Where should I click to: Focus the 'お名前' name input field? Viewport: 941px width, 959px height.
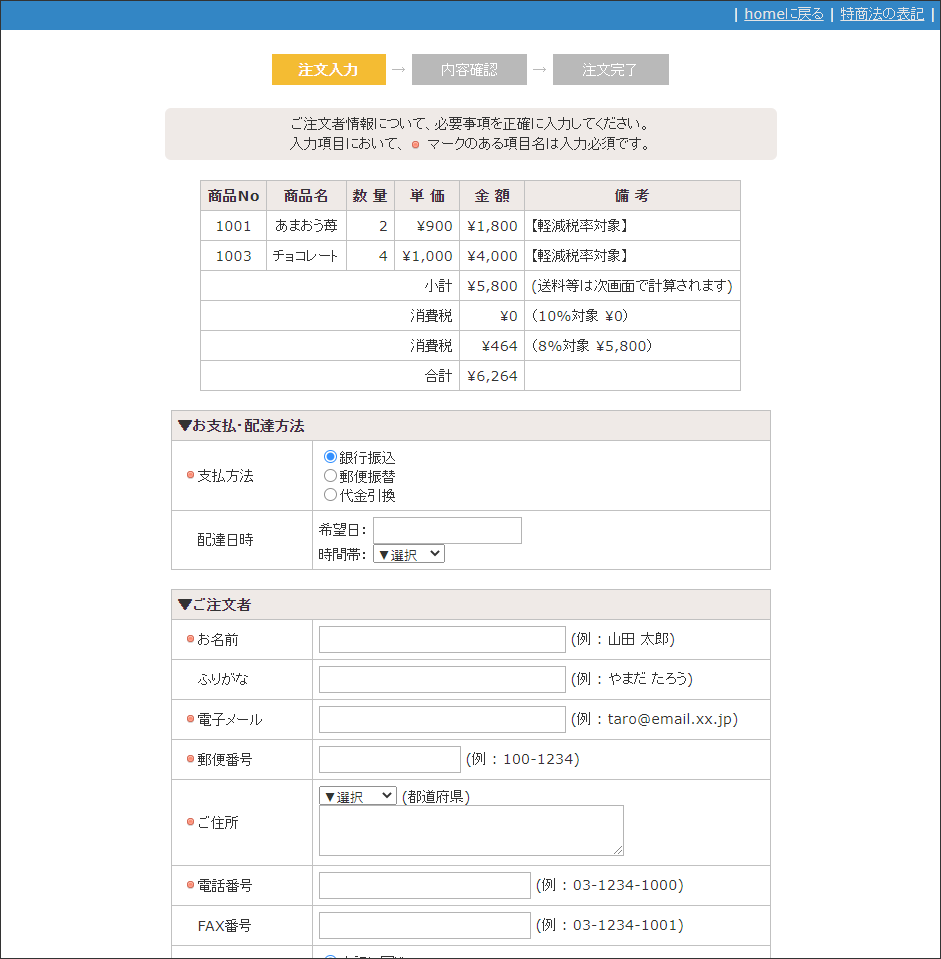[442, 640]
